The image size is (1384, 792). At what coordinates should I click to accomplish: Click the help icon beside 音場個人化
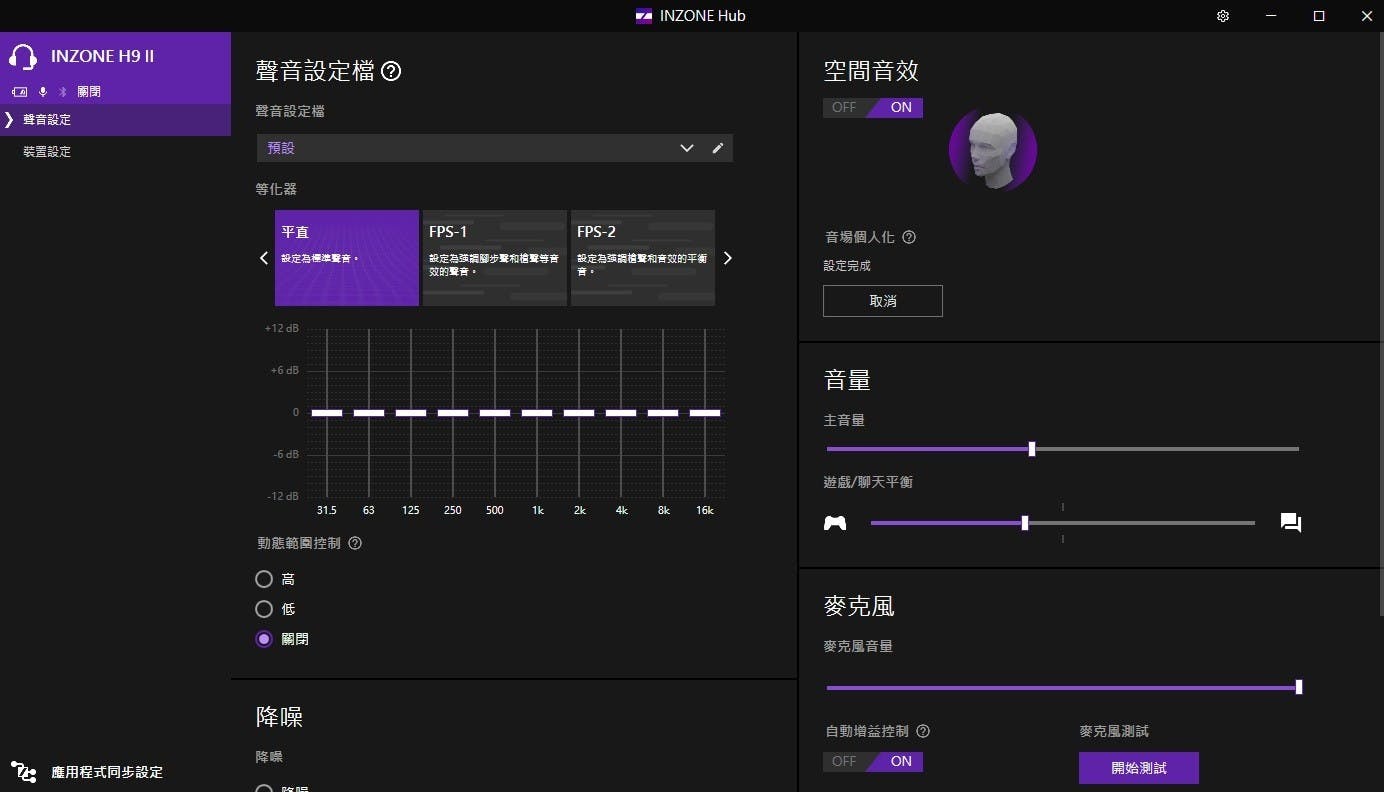[x=909, y=237]
